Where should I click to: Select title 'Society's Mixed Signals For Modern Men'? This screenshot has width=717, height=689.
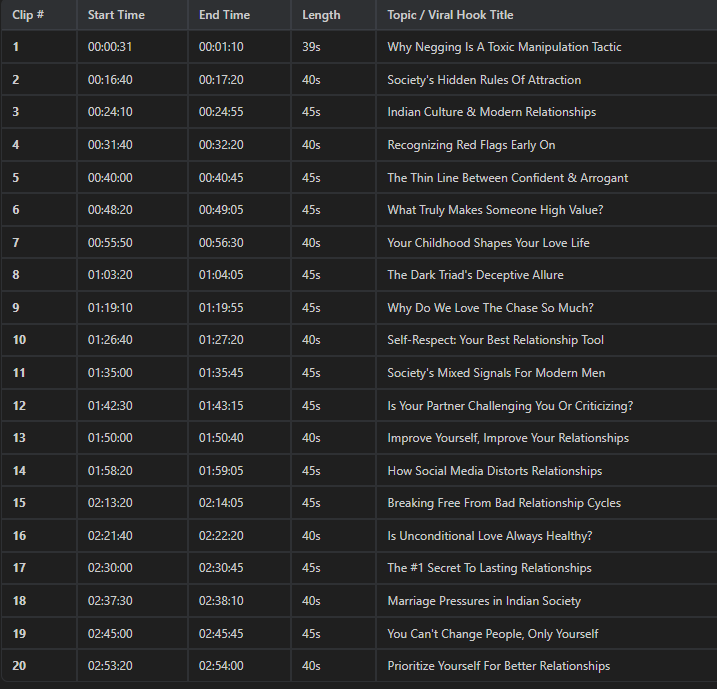click(x=496, y=373)
